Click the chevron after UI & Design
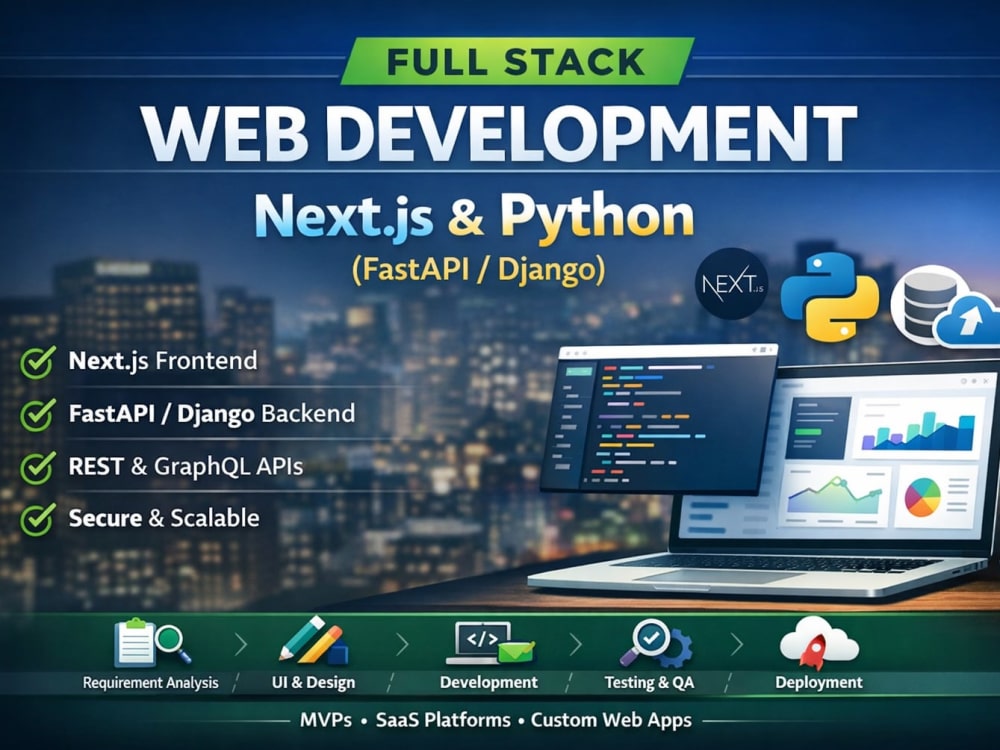Viewport: 1000px width, 750px height. click(402, 645)
